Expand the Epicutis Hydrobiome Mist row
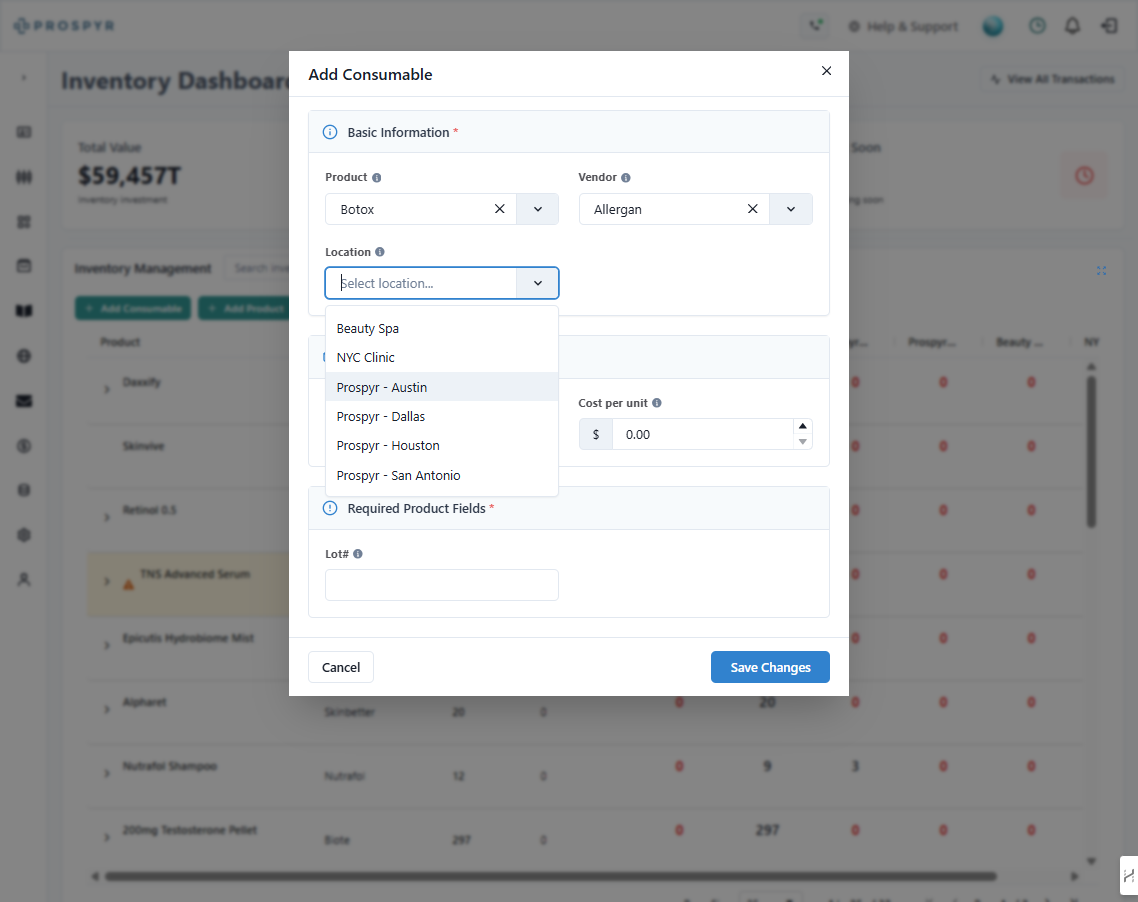Screen dimensions: 1138x902 107,645
